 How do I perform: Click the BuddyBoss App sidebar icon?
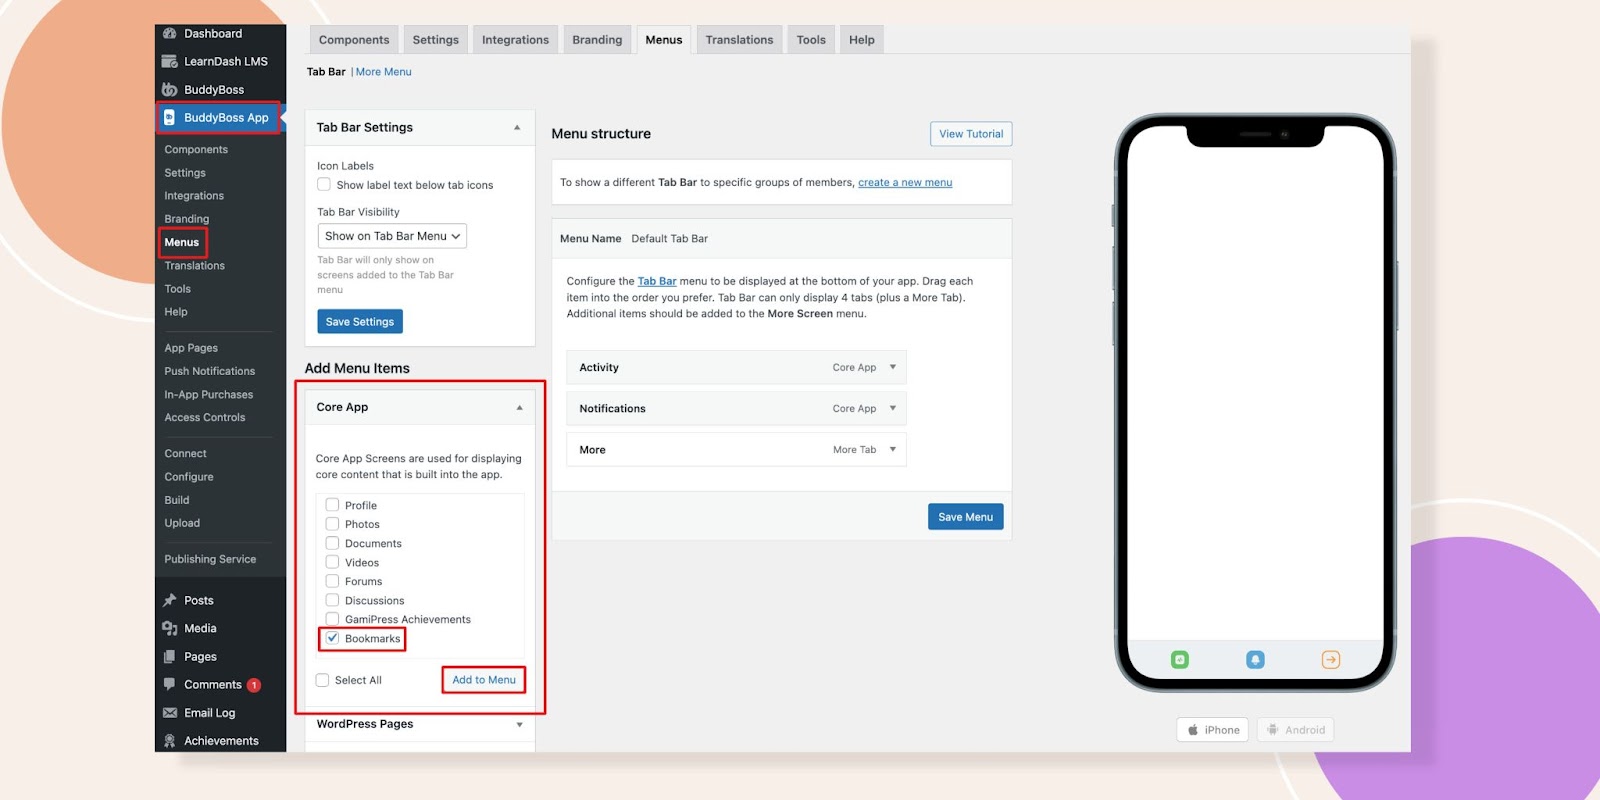pyautogui.click(x=170, y=117)
